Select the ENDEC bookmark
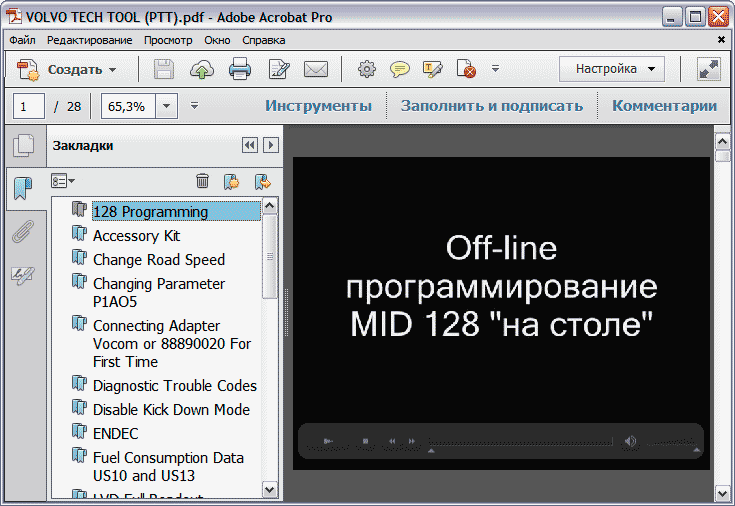Image resolution: width=735 pixels, height=506 pixels. click(x=115, y=433)
